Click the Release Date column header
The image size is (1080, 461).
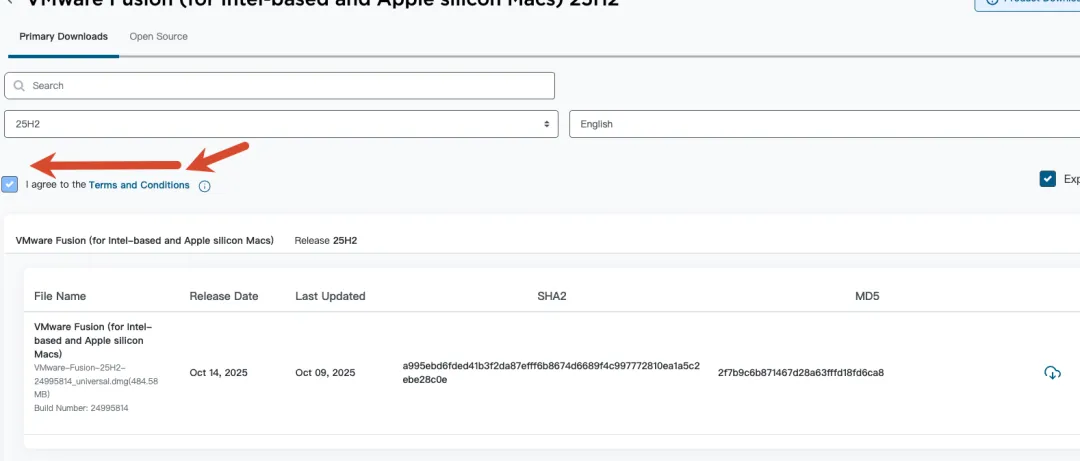(224, 296)
